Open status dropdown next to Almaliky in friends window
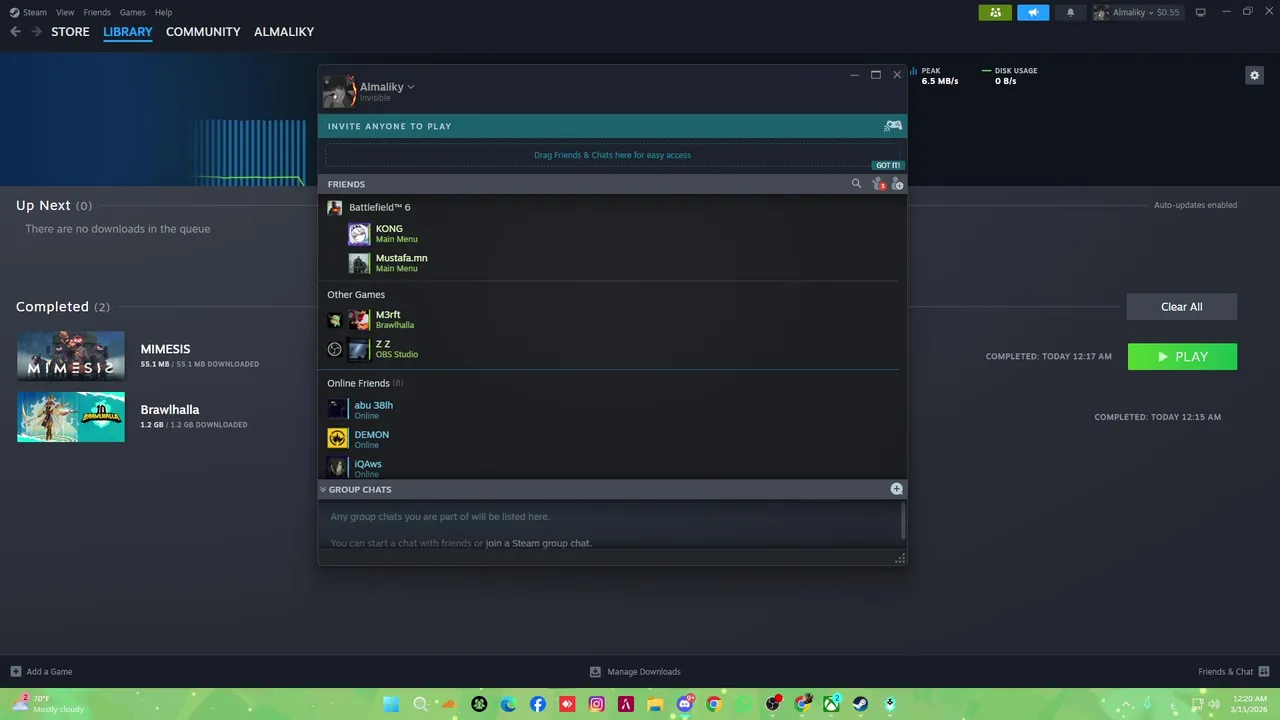The width and height of the screenshot is (1280, 720). point(411,87)
